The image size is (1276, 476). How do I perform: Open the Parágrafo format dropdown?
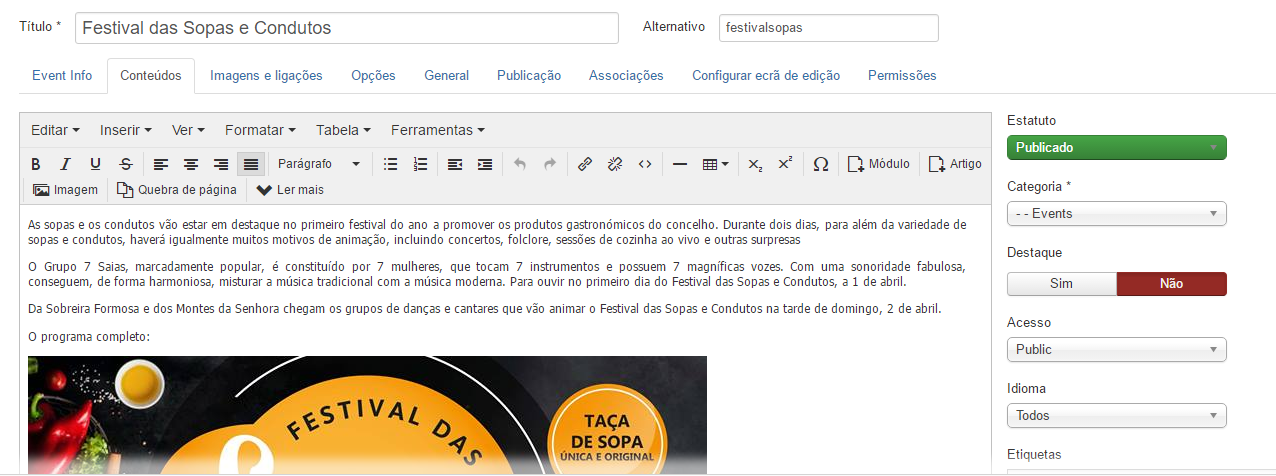pos(318,164)
